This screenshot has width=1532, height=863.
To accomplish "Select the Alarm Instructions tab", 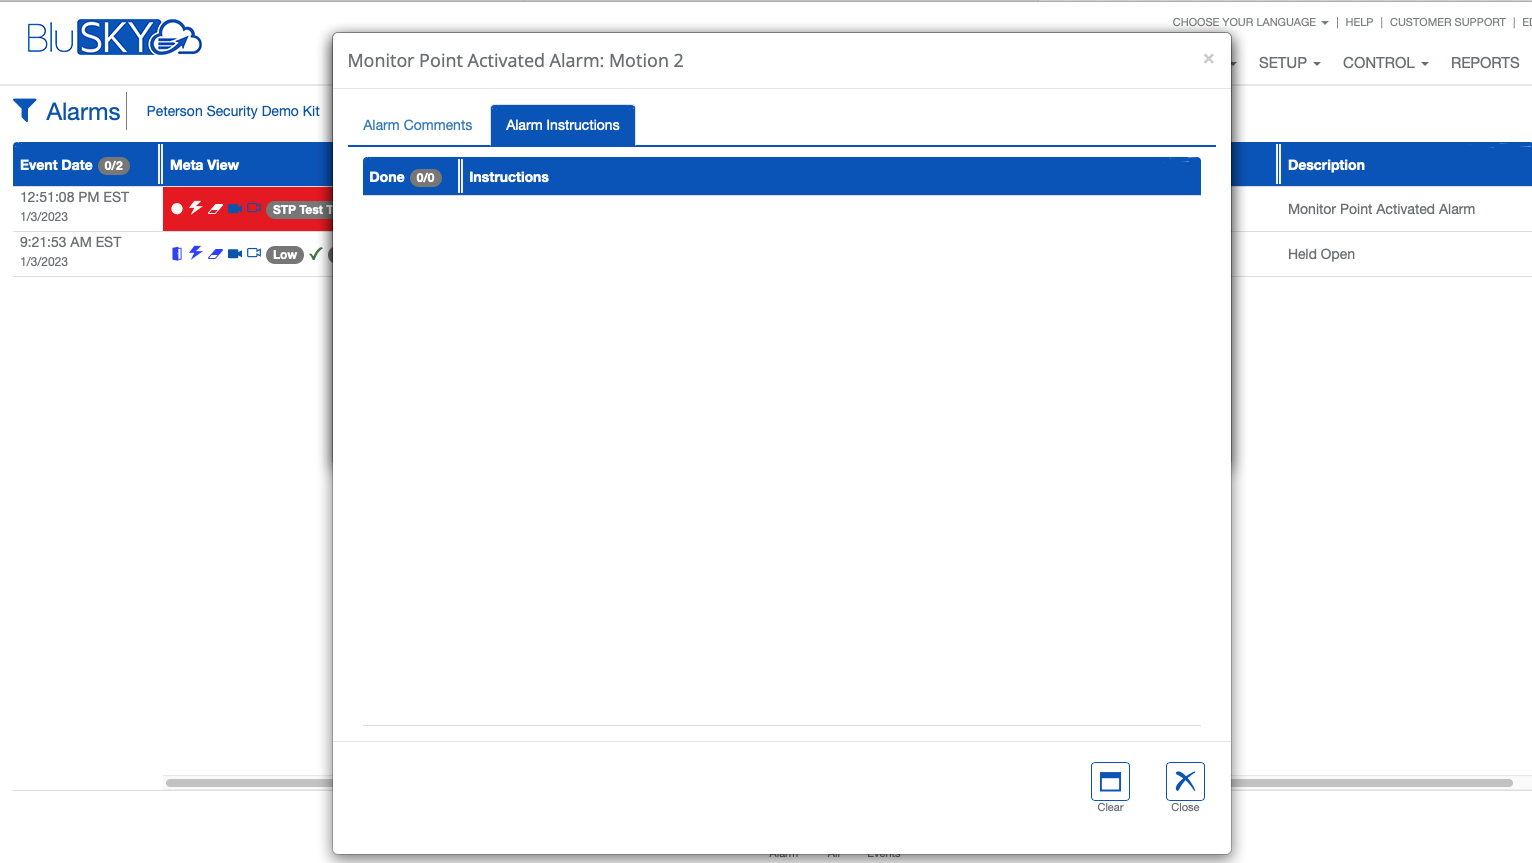I will (562, 125).
